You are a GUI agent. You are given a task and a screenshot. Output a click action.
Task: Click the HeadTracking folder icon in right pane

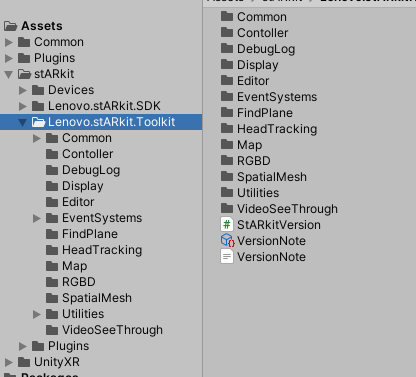[x=227, y=128]
